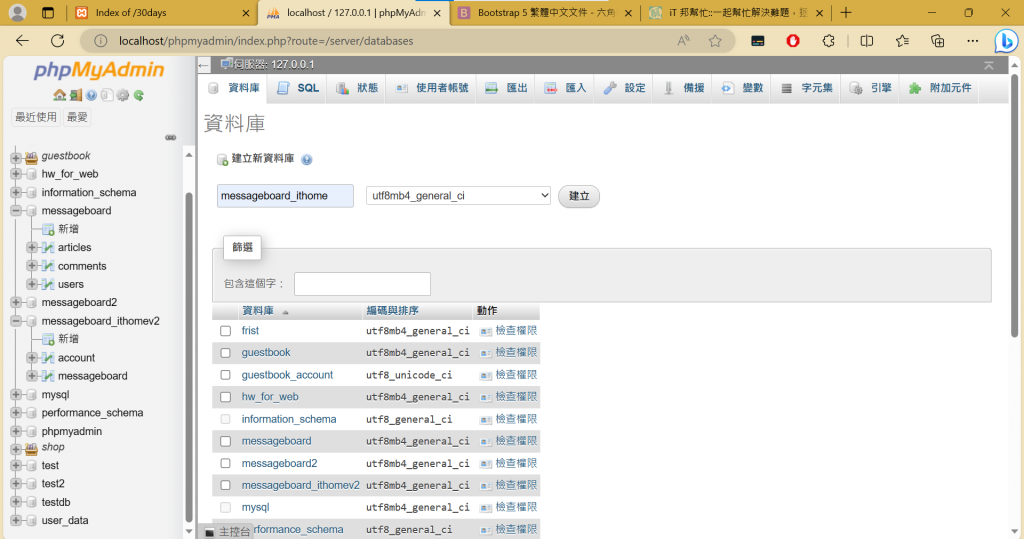Open 最近使用 recent tables button
The height and width of the screenshot is (539, 1024).
coord(36,118)
